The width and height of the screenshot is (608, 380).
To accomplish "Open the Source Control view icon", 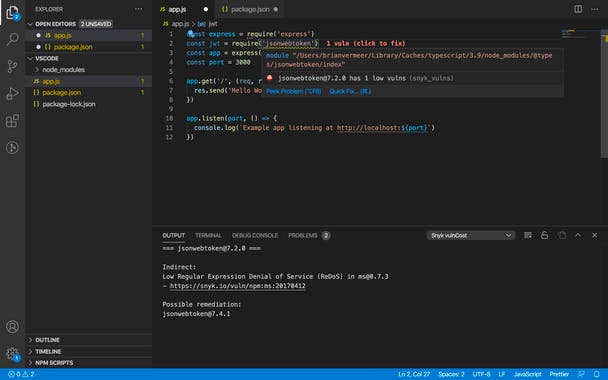I will click(x=12, y=66).
